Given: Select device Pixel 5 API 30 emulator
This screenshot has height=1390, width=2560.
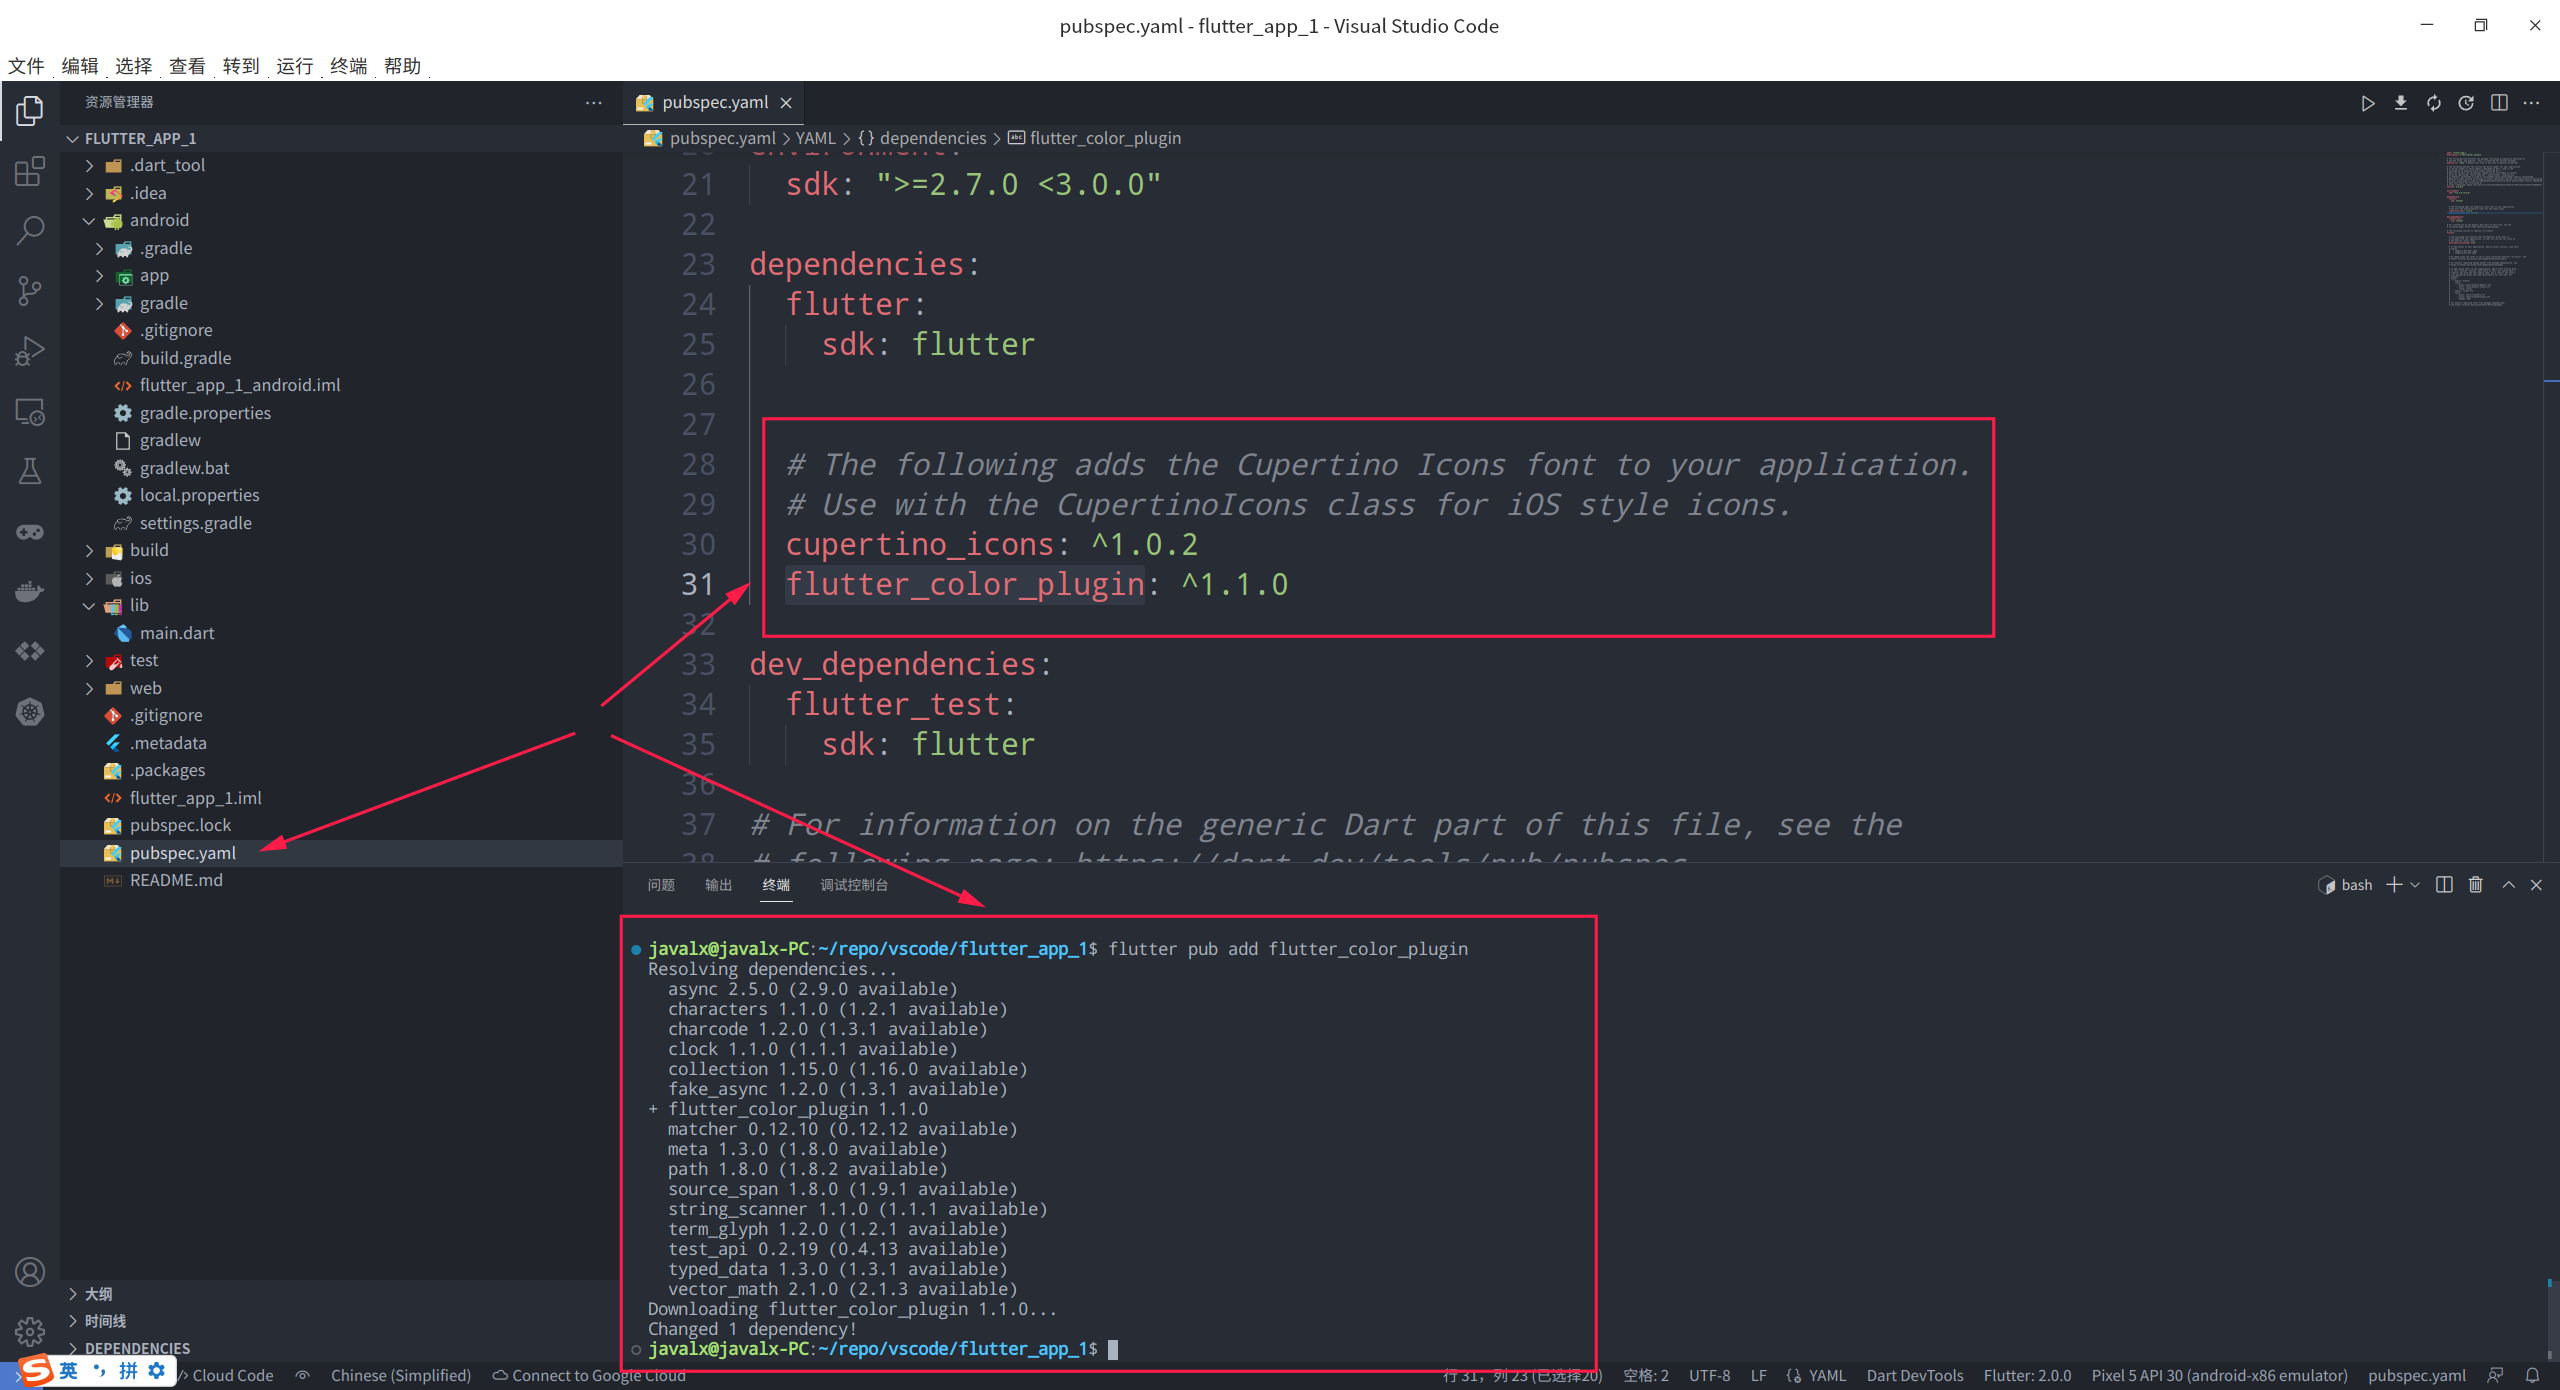Looking at the screenshot, I should coord(2219,1376).
